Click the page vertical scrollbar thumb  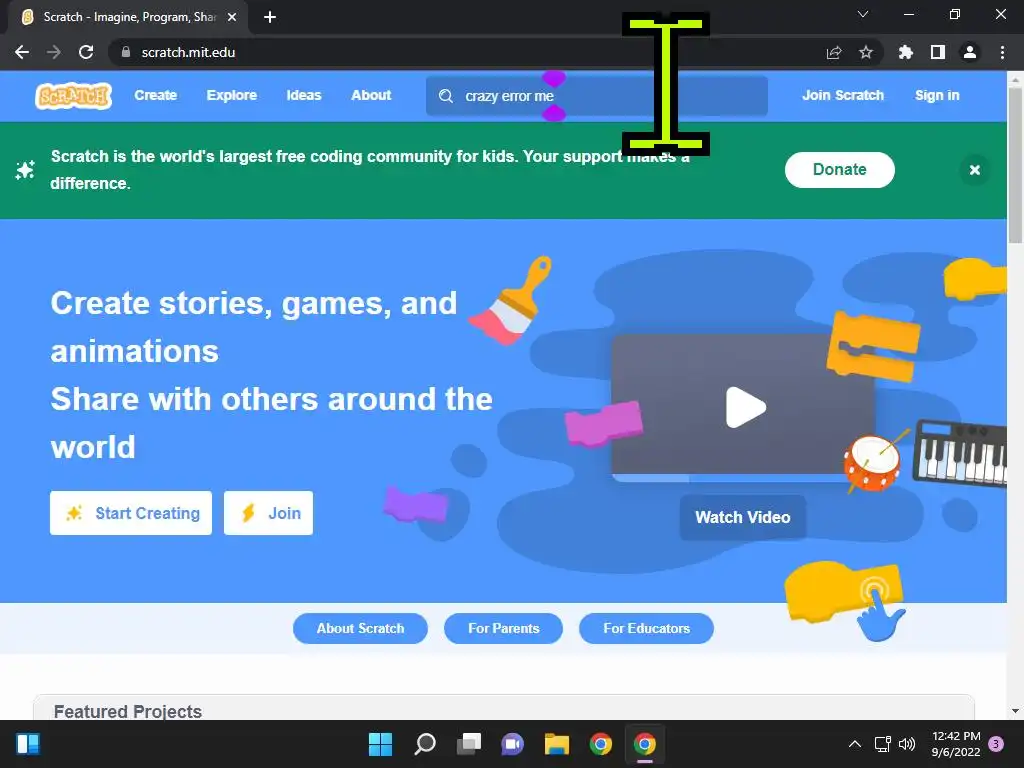pos(1016,165)
